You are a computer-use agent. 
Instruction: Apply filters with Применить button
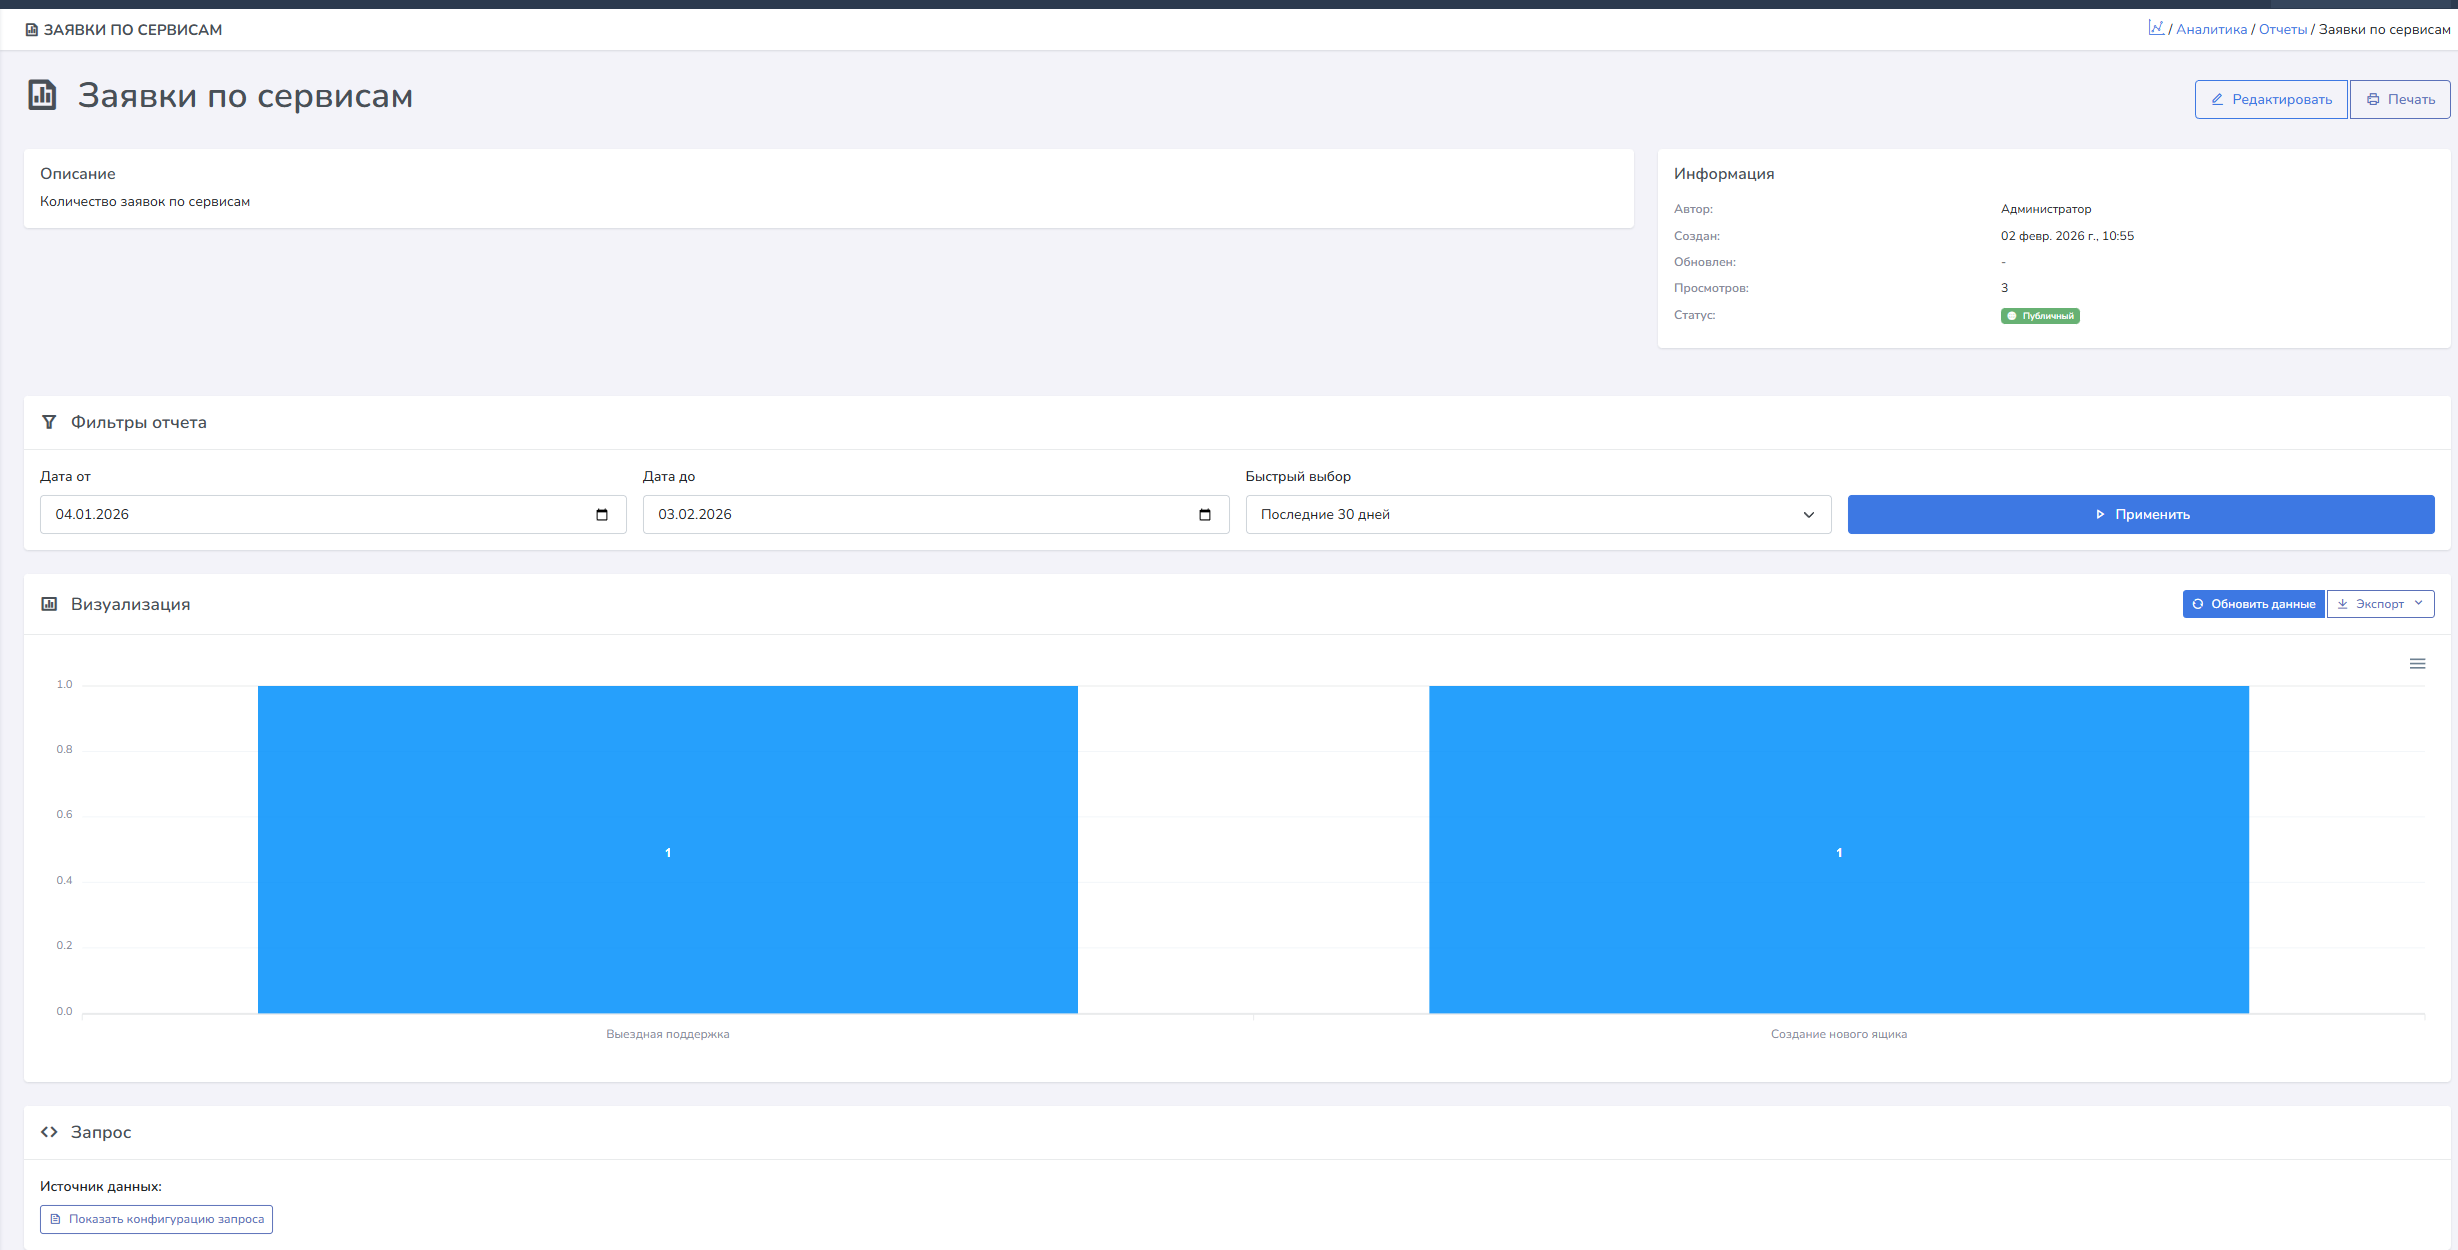[x=2140, y=515]
